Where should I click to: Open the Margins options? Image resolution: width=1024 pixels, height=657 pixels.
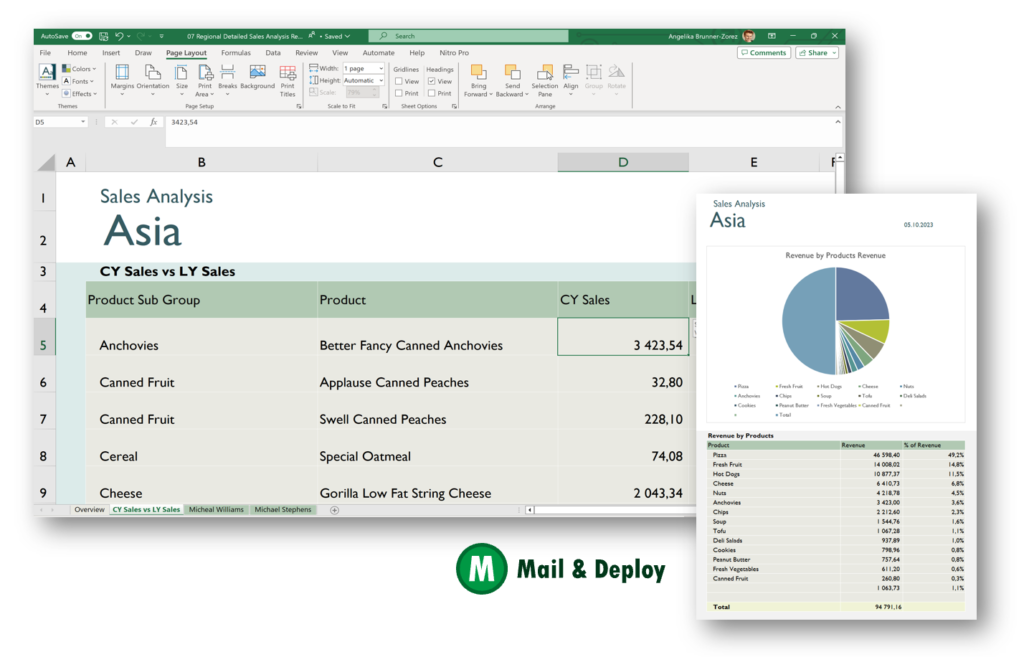(x=122, y=80)
